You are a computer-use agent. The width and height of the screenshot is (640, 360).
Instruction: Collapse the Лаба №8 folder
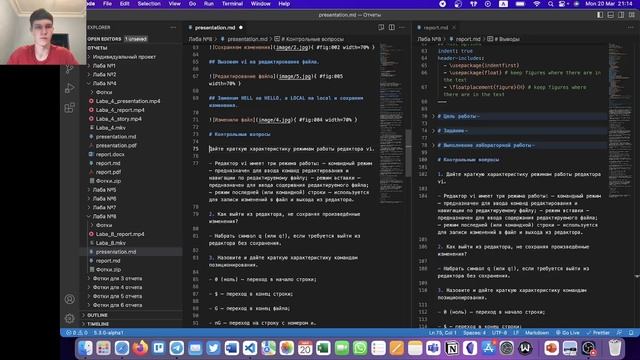point(104,216)
